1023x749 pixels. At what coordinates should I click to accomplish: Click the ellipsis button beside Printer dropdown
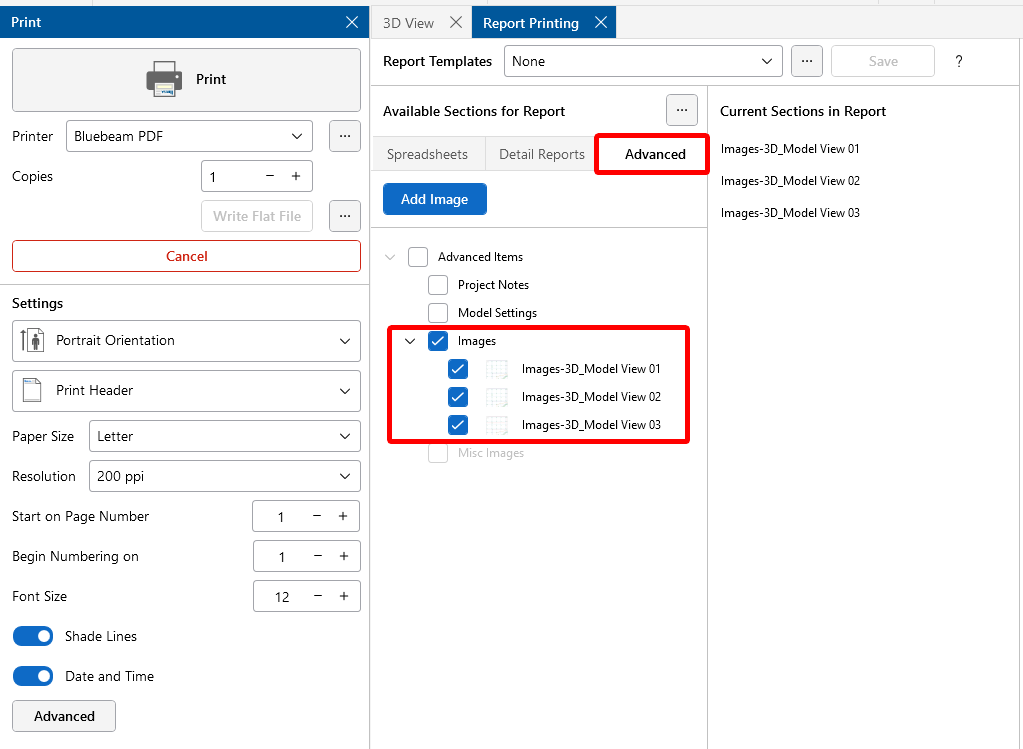coord(344,136)
